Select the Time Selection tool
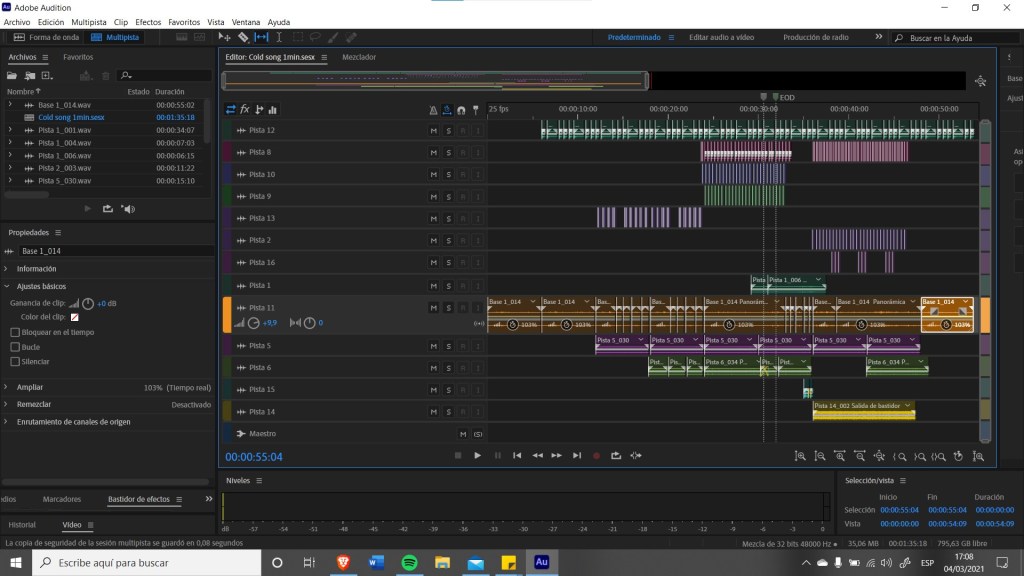Screen dimensions: 1024x576 (279, 37)
